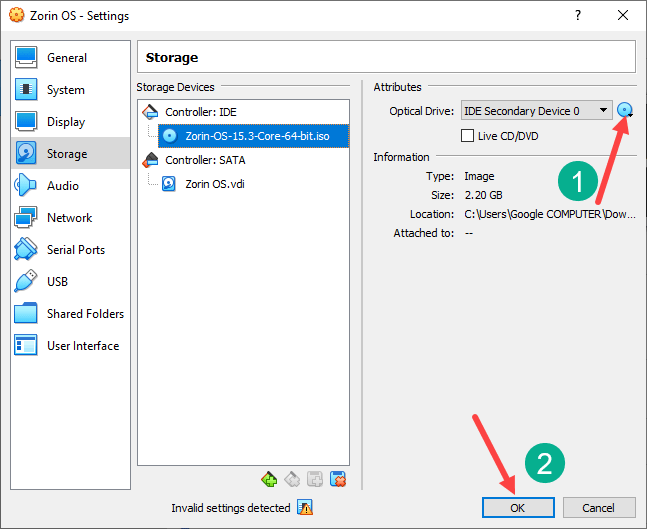The image size is (647, 529).
Task: Click the invalid settings warning icon
Action: [x=305, y=508]
